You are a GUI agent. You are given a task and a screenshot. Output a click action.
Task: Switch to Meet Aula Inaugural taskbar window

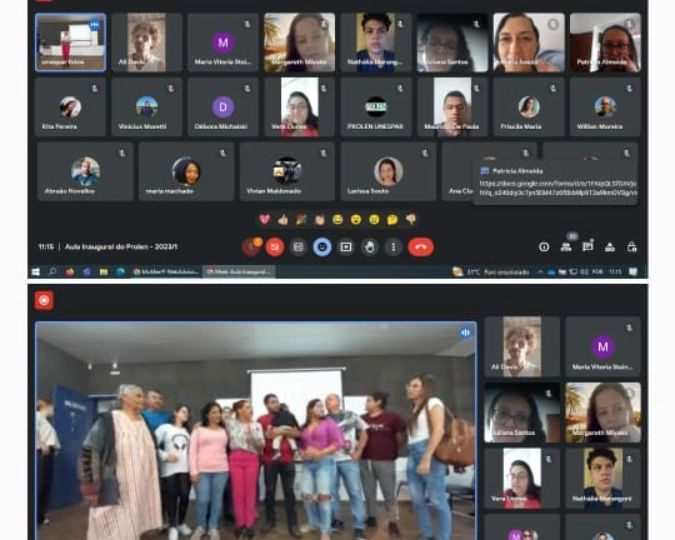238,272
